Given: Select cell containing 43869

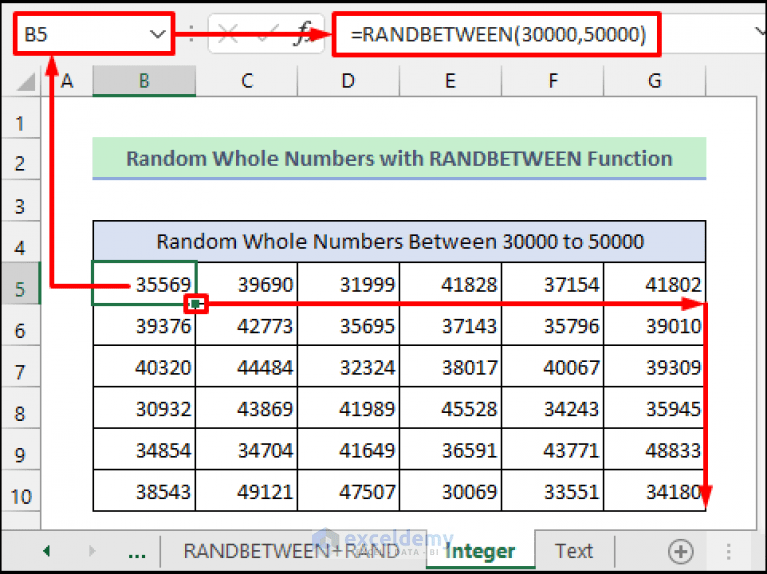Looking at the screenshot, I should [247, 408].
